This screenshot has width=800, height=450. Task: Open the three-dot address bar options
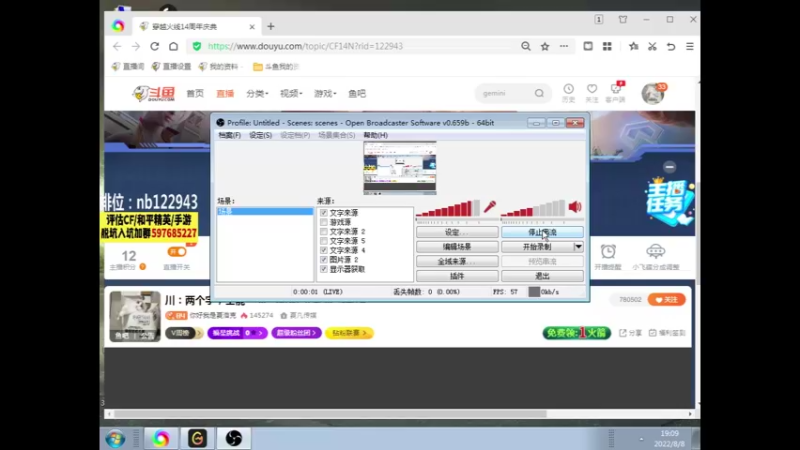coord(564,46)
